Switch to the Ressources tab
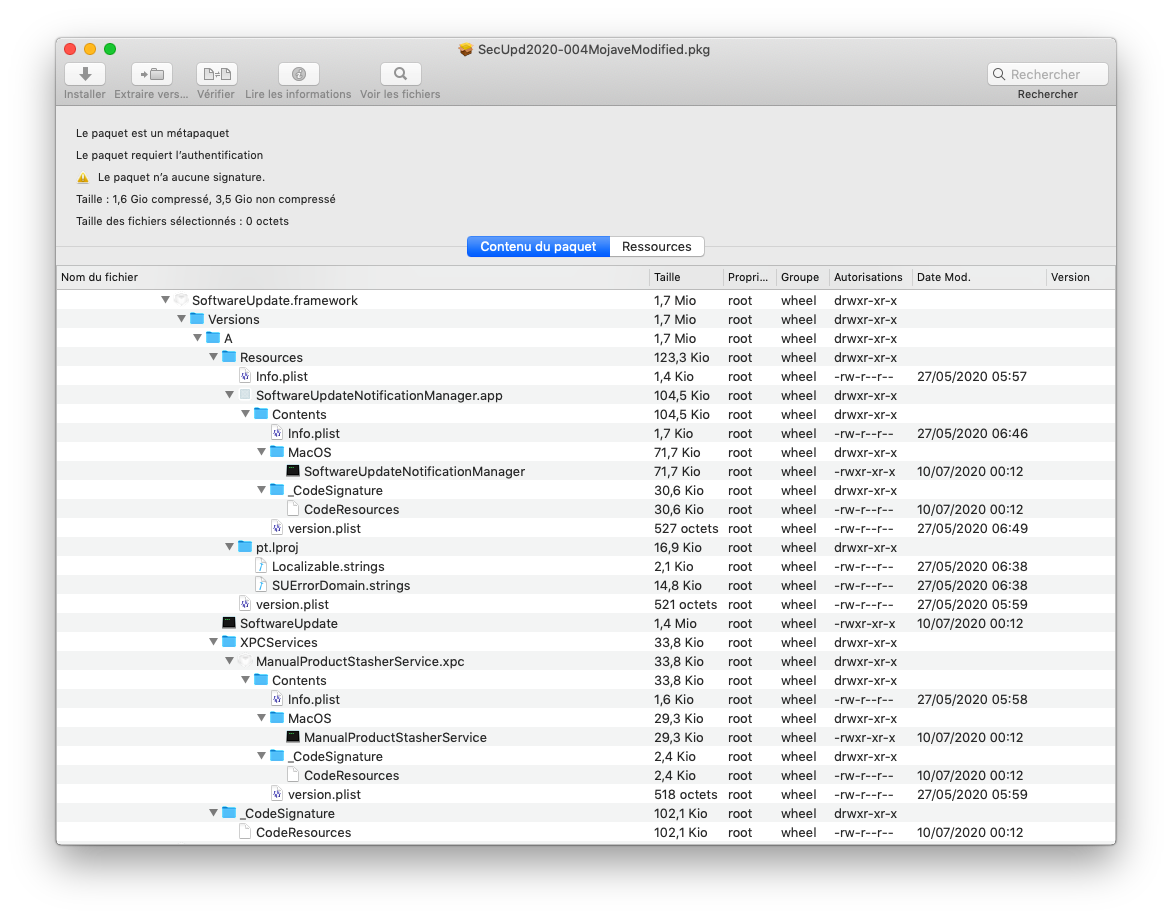1172x919 pixels. [x=656, y=247]
